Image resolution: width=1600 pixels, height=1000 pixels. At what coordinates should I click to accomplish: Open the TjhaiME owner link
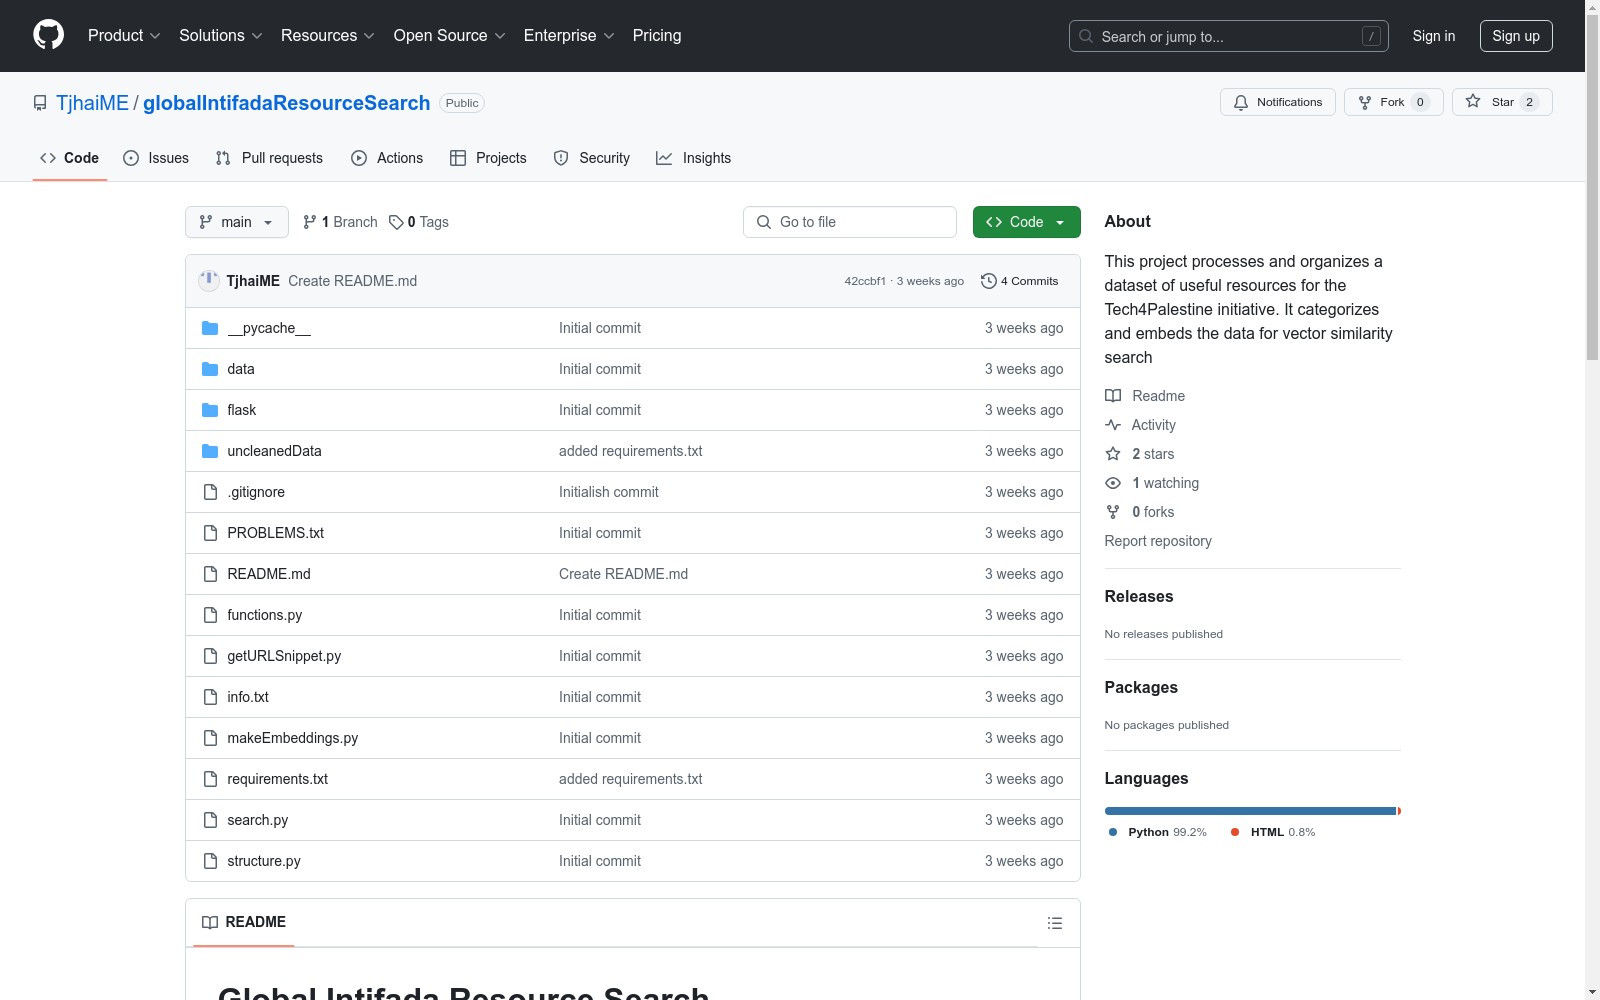click(x=92, y=103)
